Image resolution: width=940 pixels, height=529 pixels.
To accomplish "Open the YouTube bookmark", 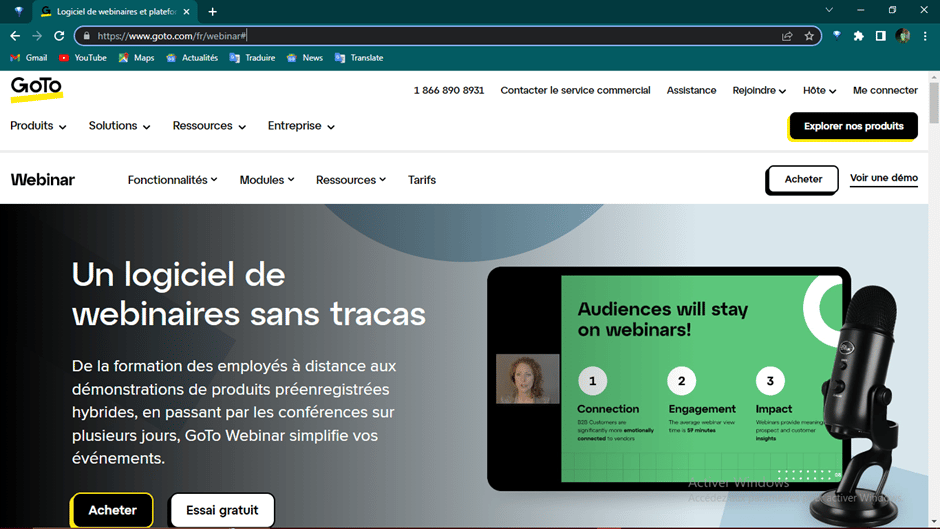I will pos(83,58).
